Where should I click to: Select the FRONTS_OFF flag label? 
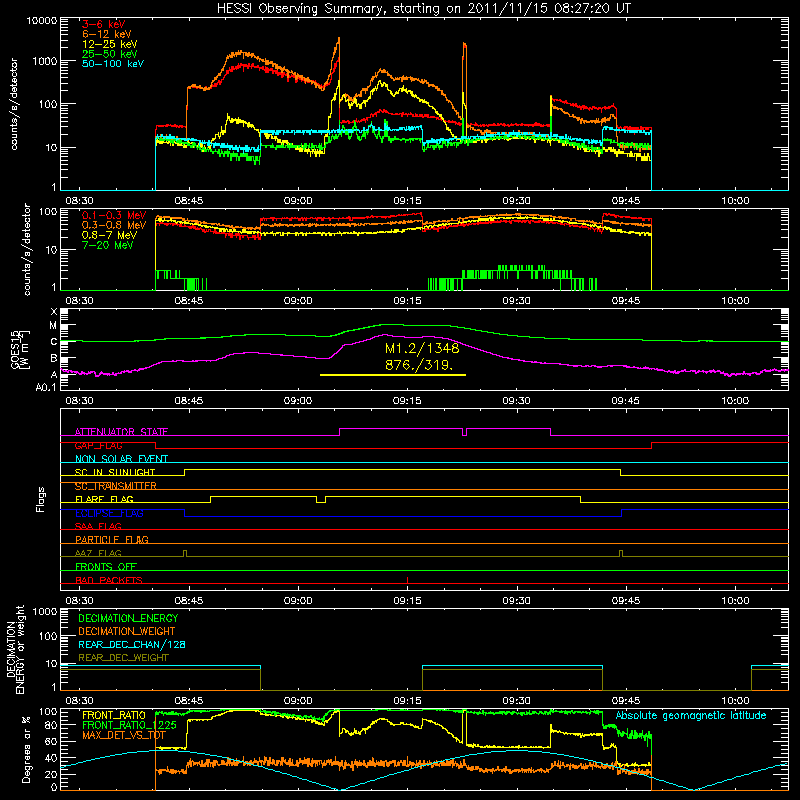pyautogui.click(x=106, y=566)
